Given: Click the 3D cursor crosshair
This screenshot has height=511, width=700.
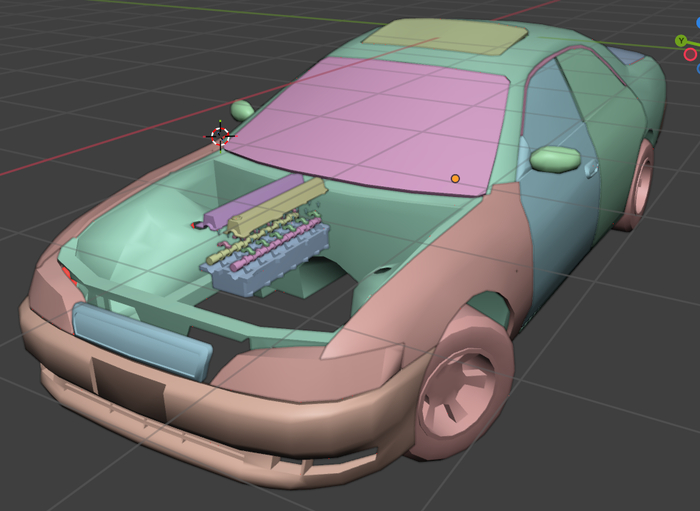Looking at the screenshot, I should 220,135.
